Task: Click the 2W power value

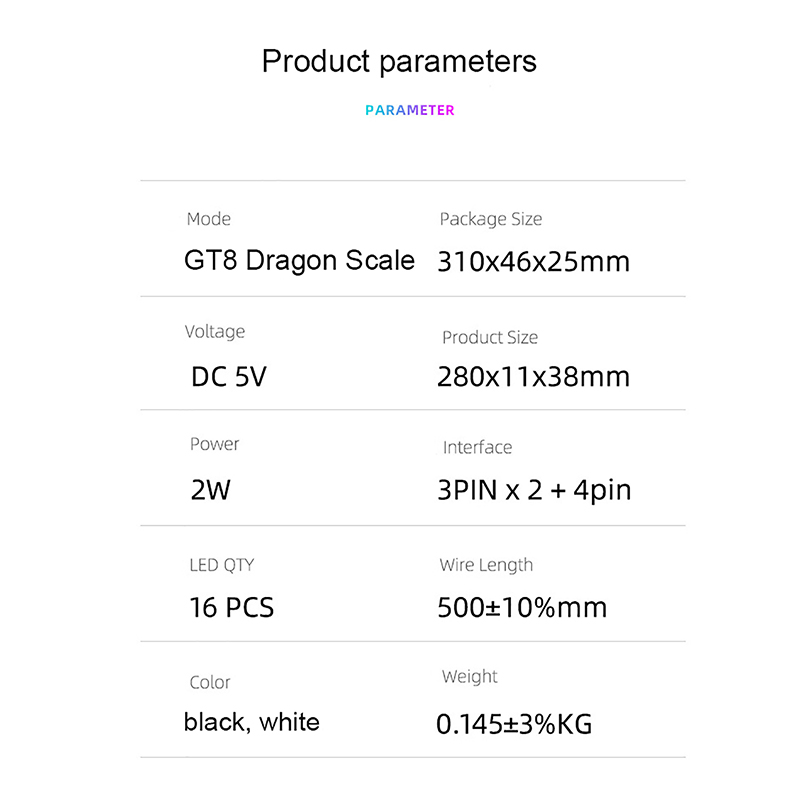Action: coord(211,491)
